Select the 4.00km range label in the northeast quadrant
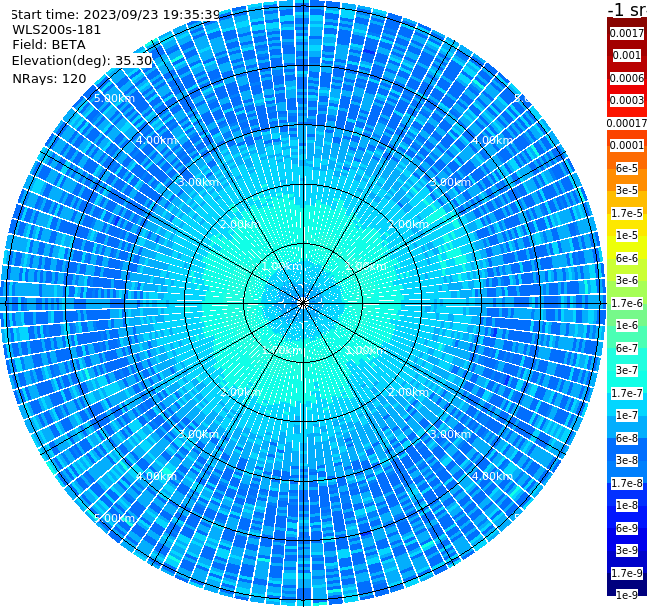647x607 pixels. (x=492, y=140)
